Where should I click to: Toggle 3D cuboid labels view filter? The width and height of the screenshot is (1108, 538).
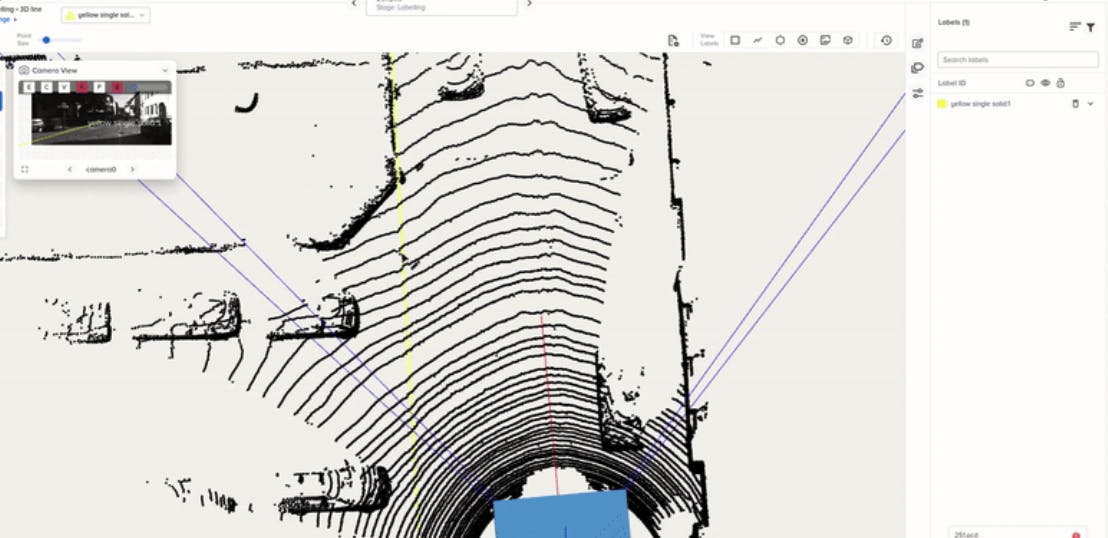pyautogui.click(x=848, y=40)
